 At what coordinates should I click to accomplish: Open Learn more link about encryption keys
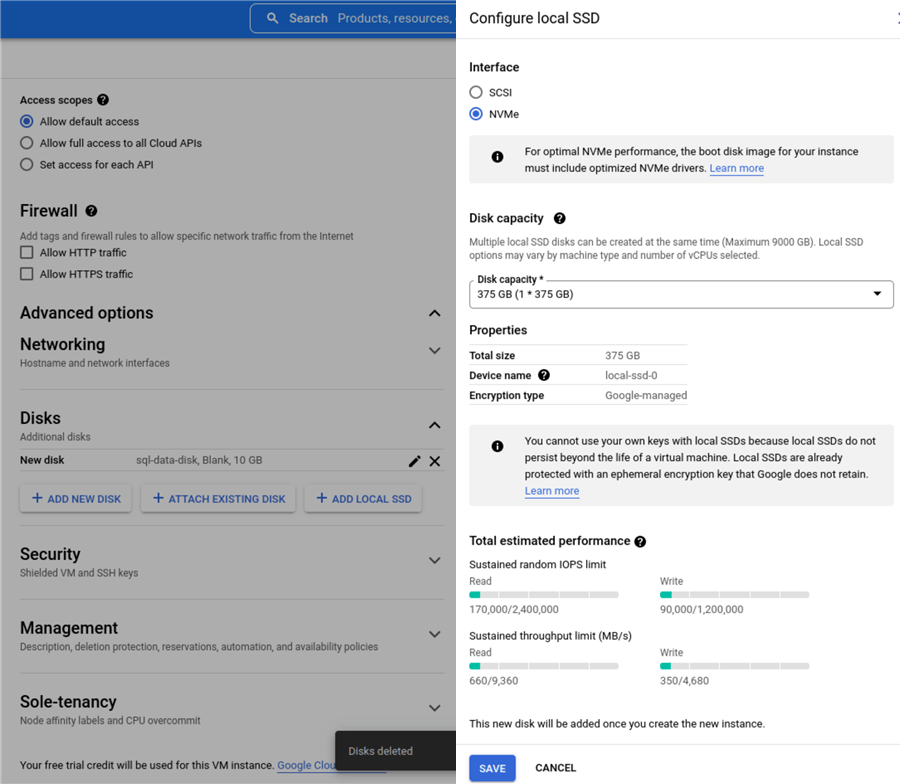click(552, 491)
